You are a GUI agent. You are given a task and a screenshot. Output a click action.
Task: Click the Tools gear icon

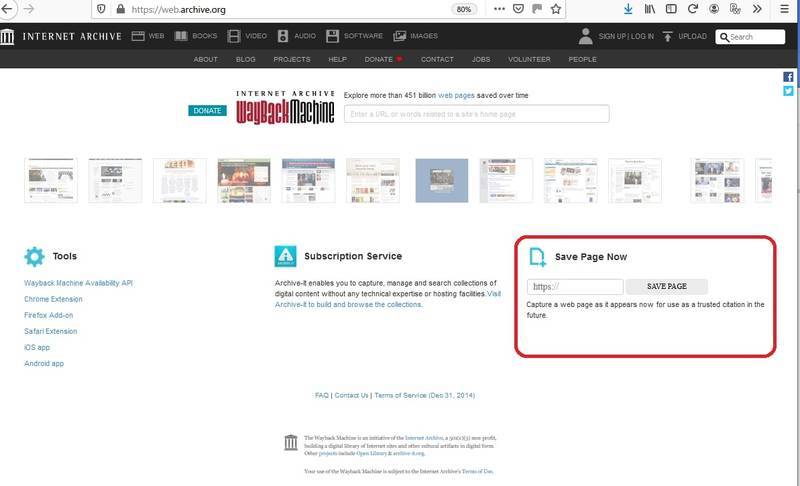click(34, 257)
